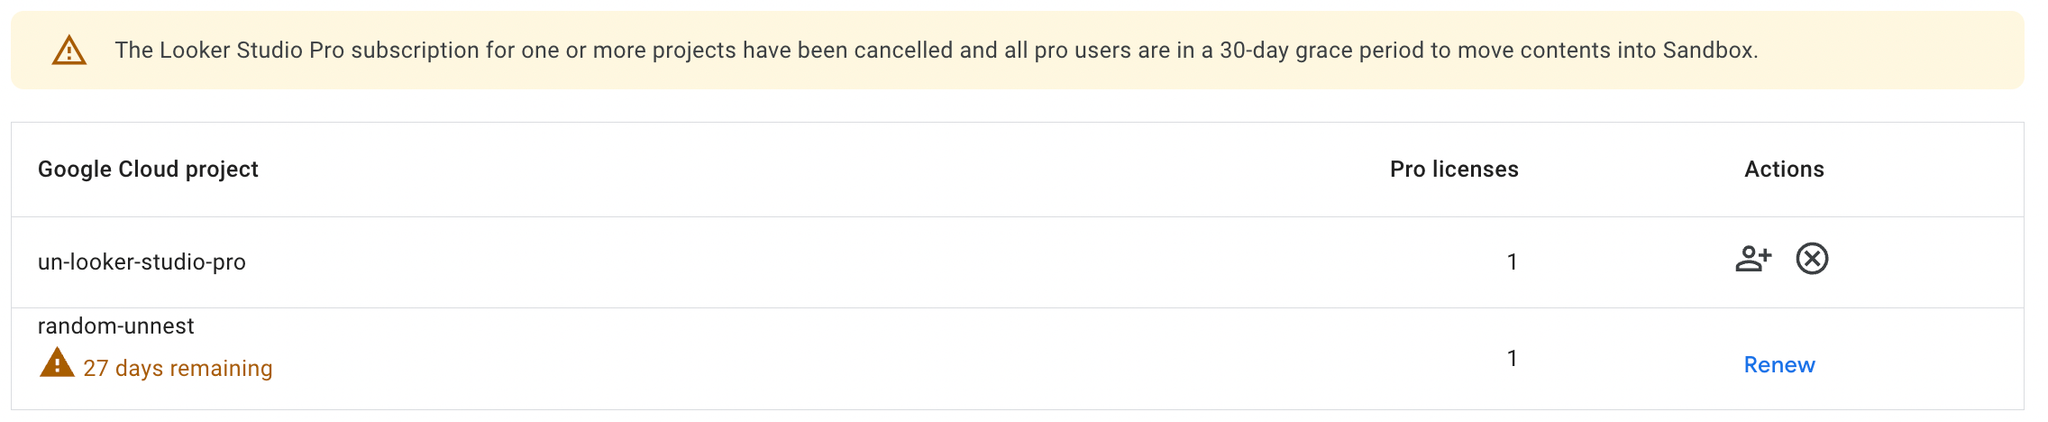Select the random-unnest project name
This screenshot has width=2048, height=422.
[116, 326]
